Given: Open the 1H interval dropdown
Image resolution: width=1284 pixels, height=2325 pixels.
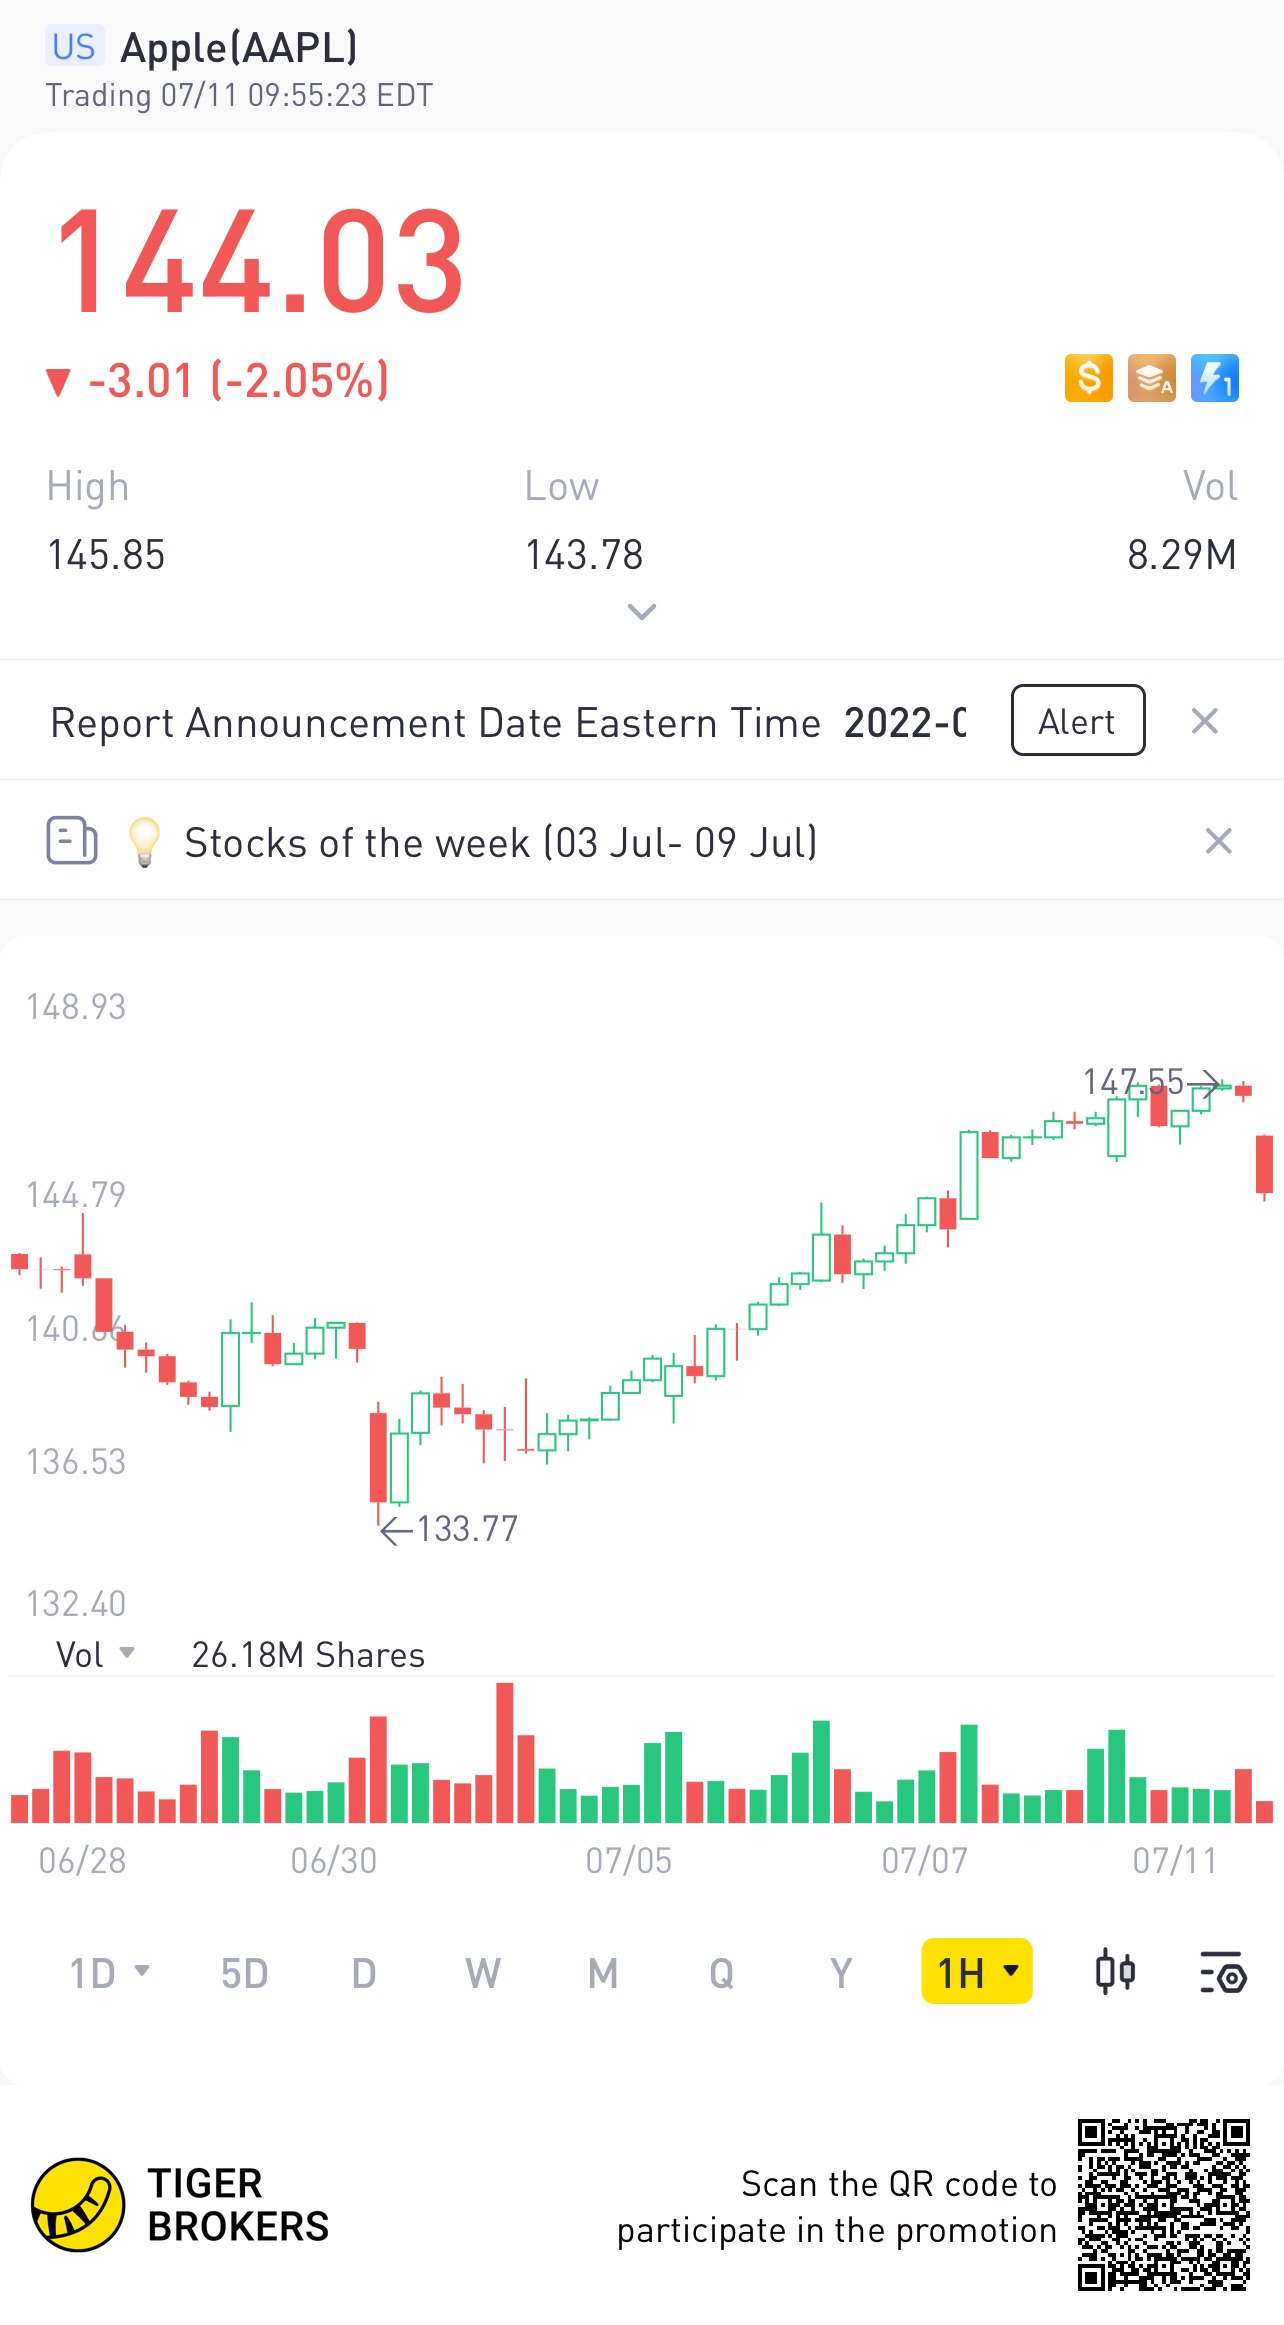Looking at the screenshot, I should pos(976,1972).
